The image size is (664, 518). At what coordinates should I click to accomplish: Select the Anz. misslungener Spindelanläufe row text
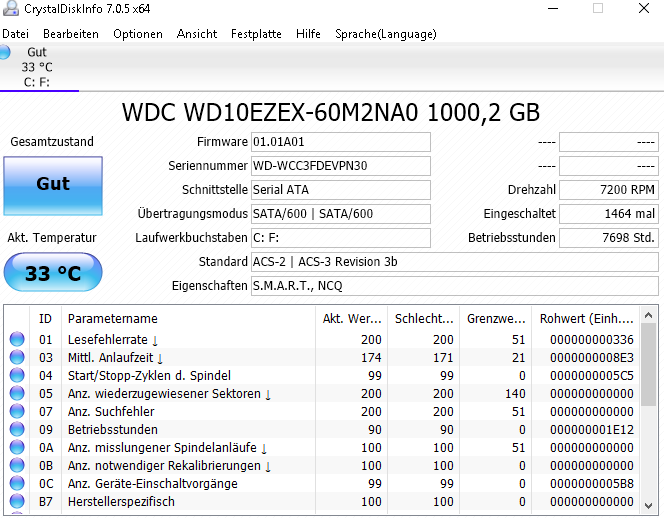point(162,448)
